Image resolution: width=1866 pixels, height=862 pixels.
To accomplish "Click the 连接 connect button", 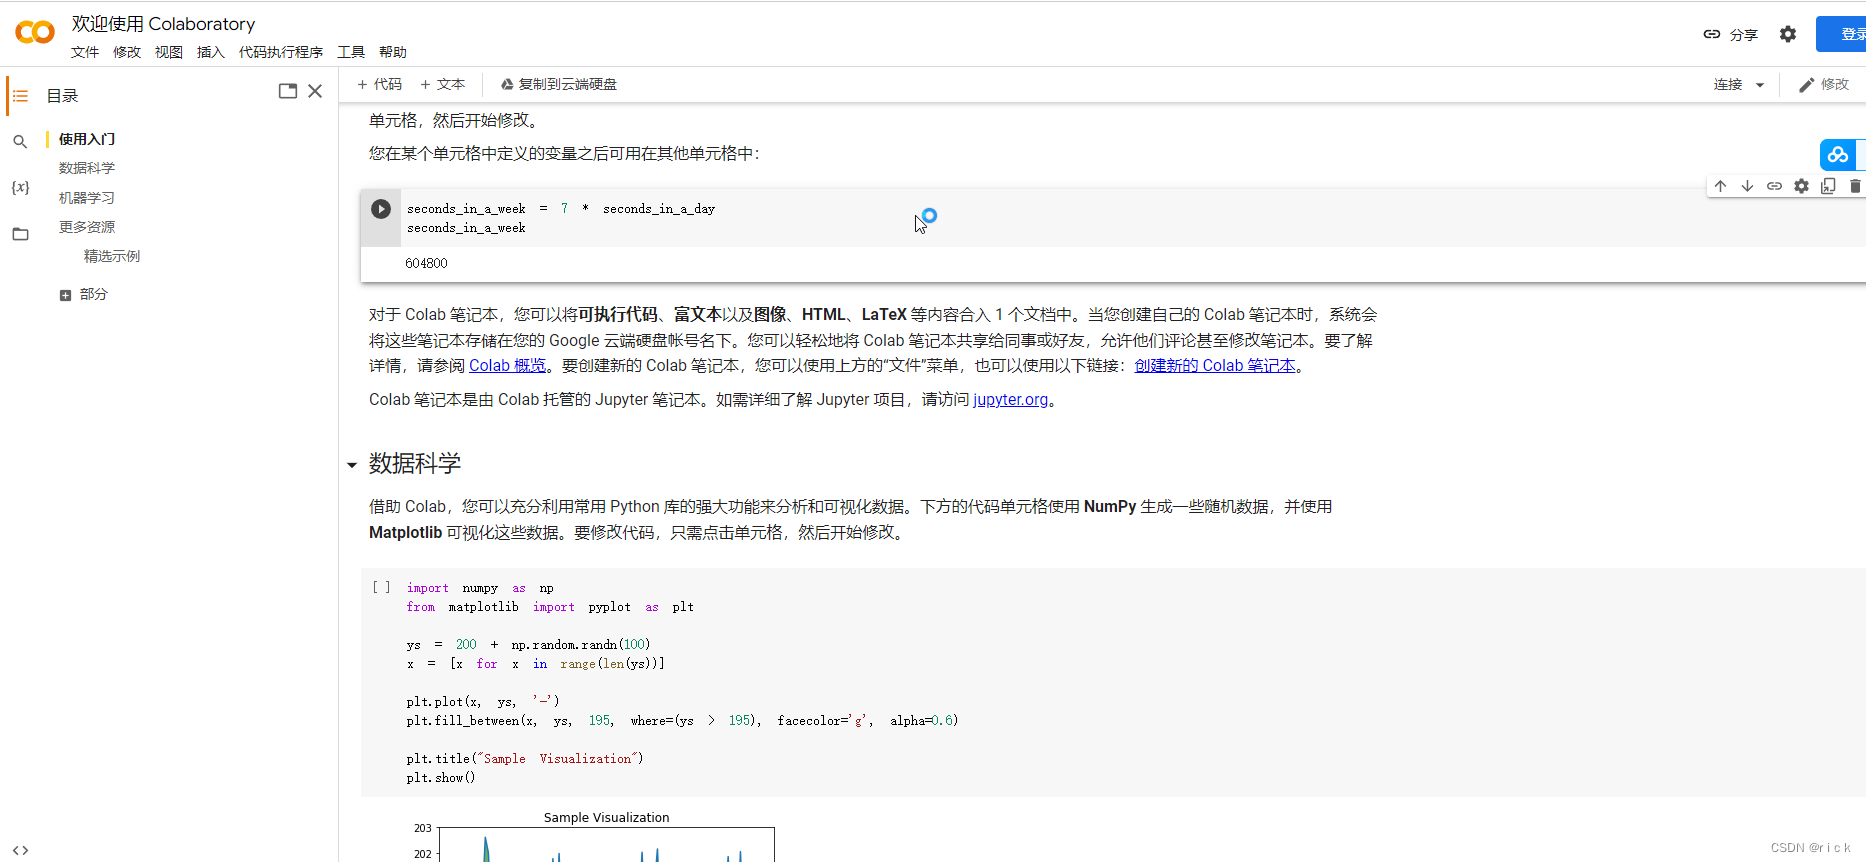I will tap(1728, 84).
